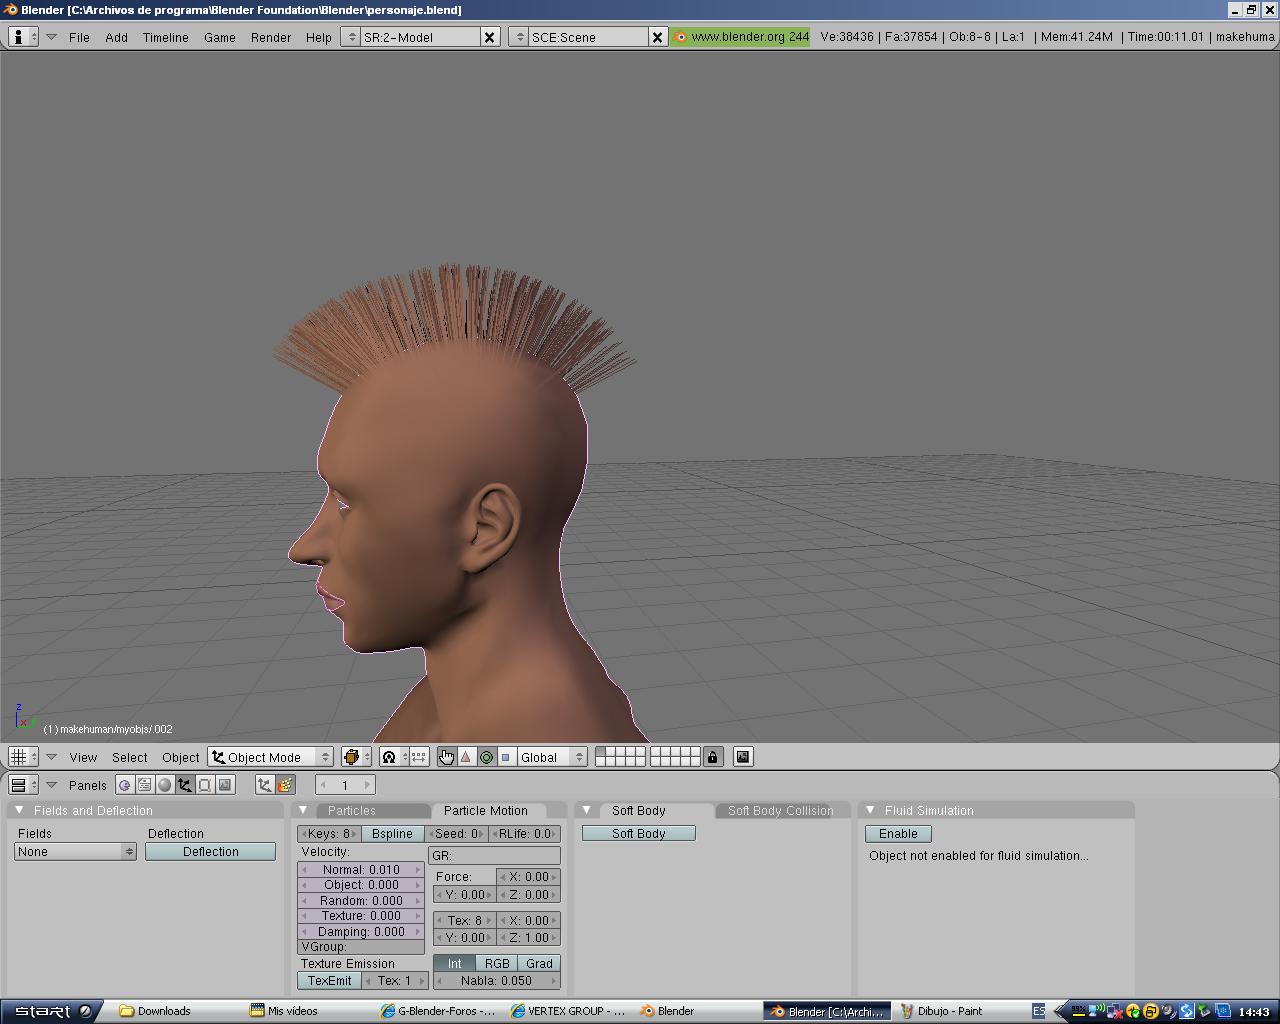The image size is (1280, 1024).
Task: Open the Scene context panel icon
Action: click(x=225, y=785)
